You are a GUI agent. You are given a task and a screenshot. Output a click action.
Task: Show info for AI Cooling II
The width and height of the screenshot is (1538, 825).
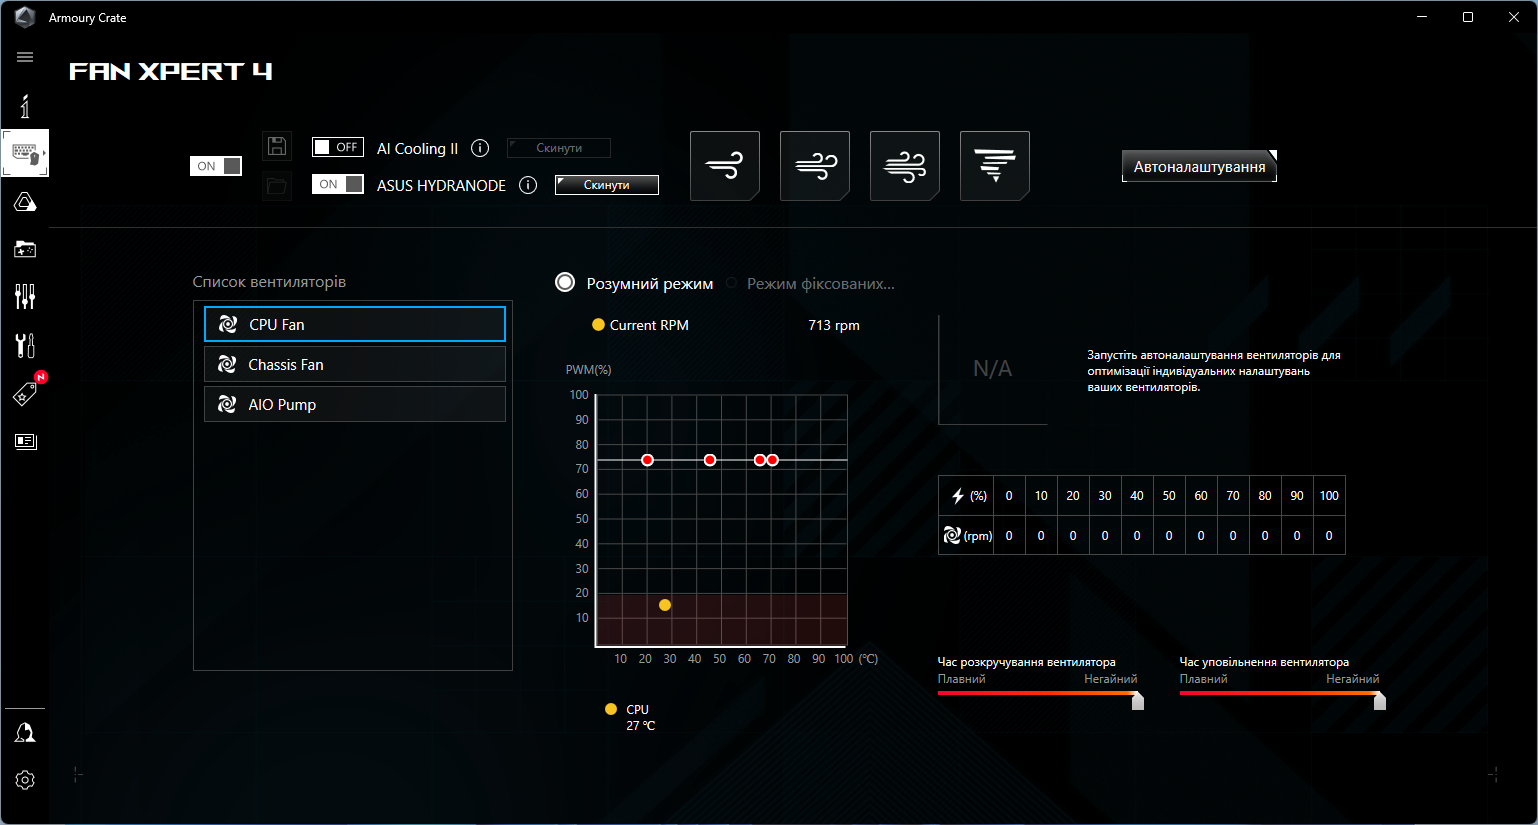point(480,148)
